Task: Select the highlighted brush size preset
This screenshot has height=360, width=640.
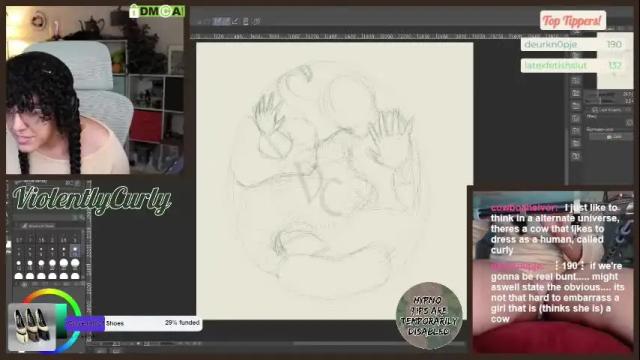Action: [x=75, y=250]
